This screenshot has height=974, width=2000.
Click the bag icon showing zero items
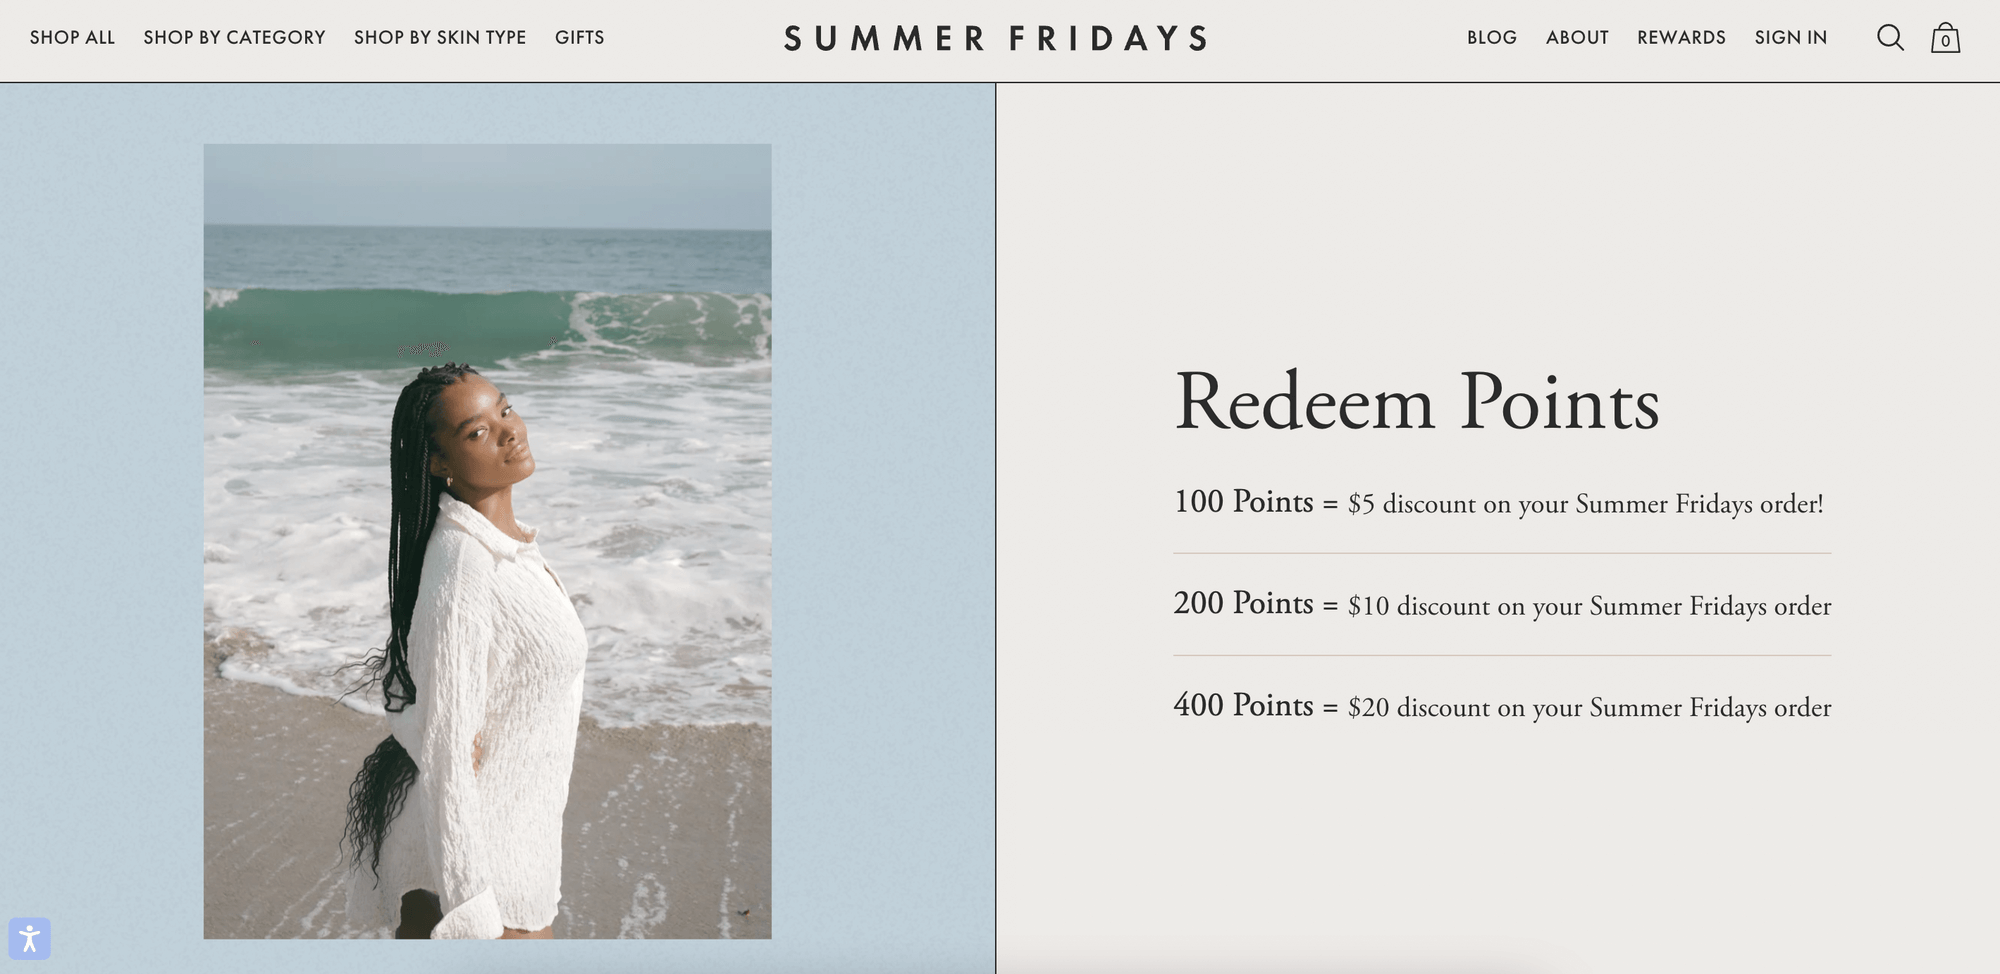click(x=1944, y=37)
